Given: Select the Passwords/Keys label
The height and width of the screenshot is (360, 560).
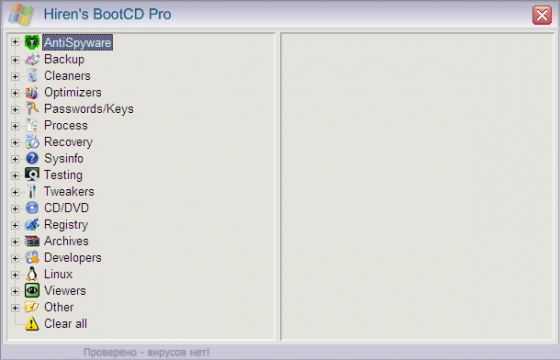Looking at the screenshot, I should pos(89,109).
